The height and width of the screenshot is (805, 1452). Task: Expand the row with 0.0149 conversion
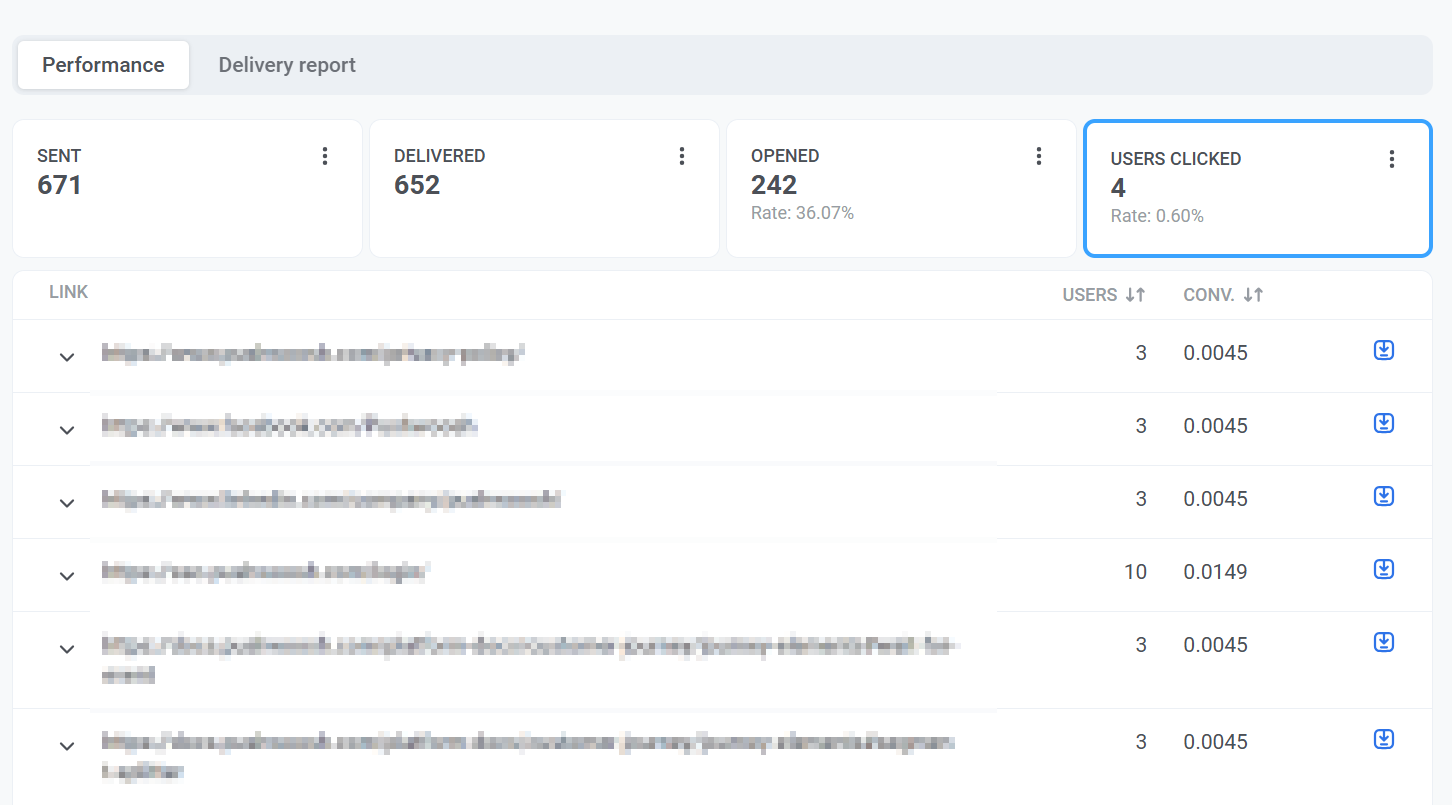click(67, 576)
